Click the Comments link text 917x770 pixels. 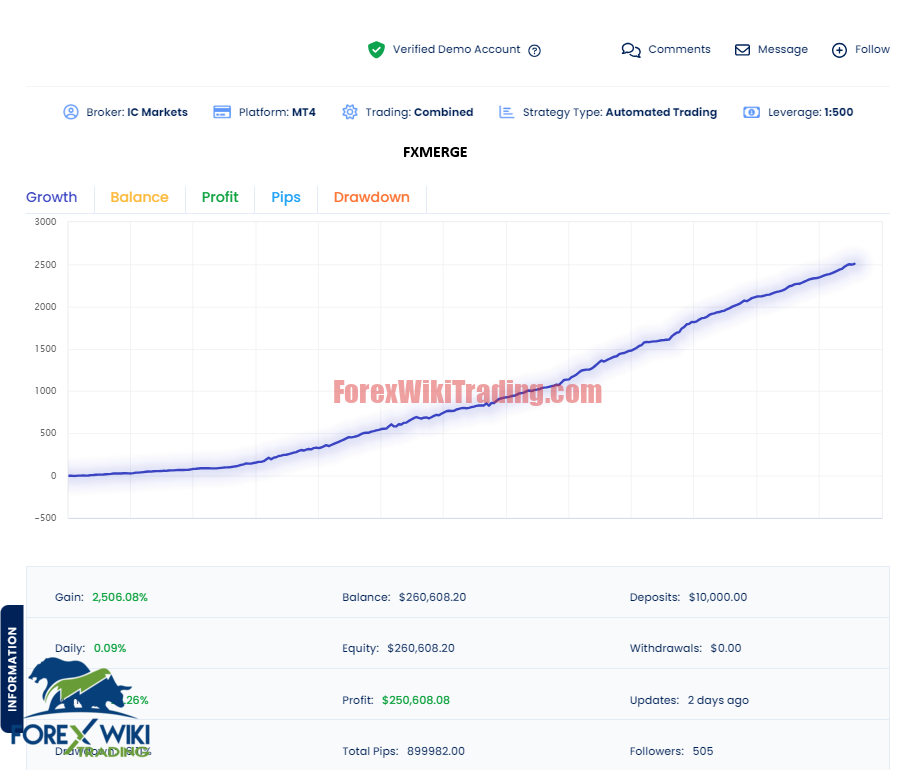(x=679, y=49)
